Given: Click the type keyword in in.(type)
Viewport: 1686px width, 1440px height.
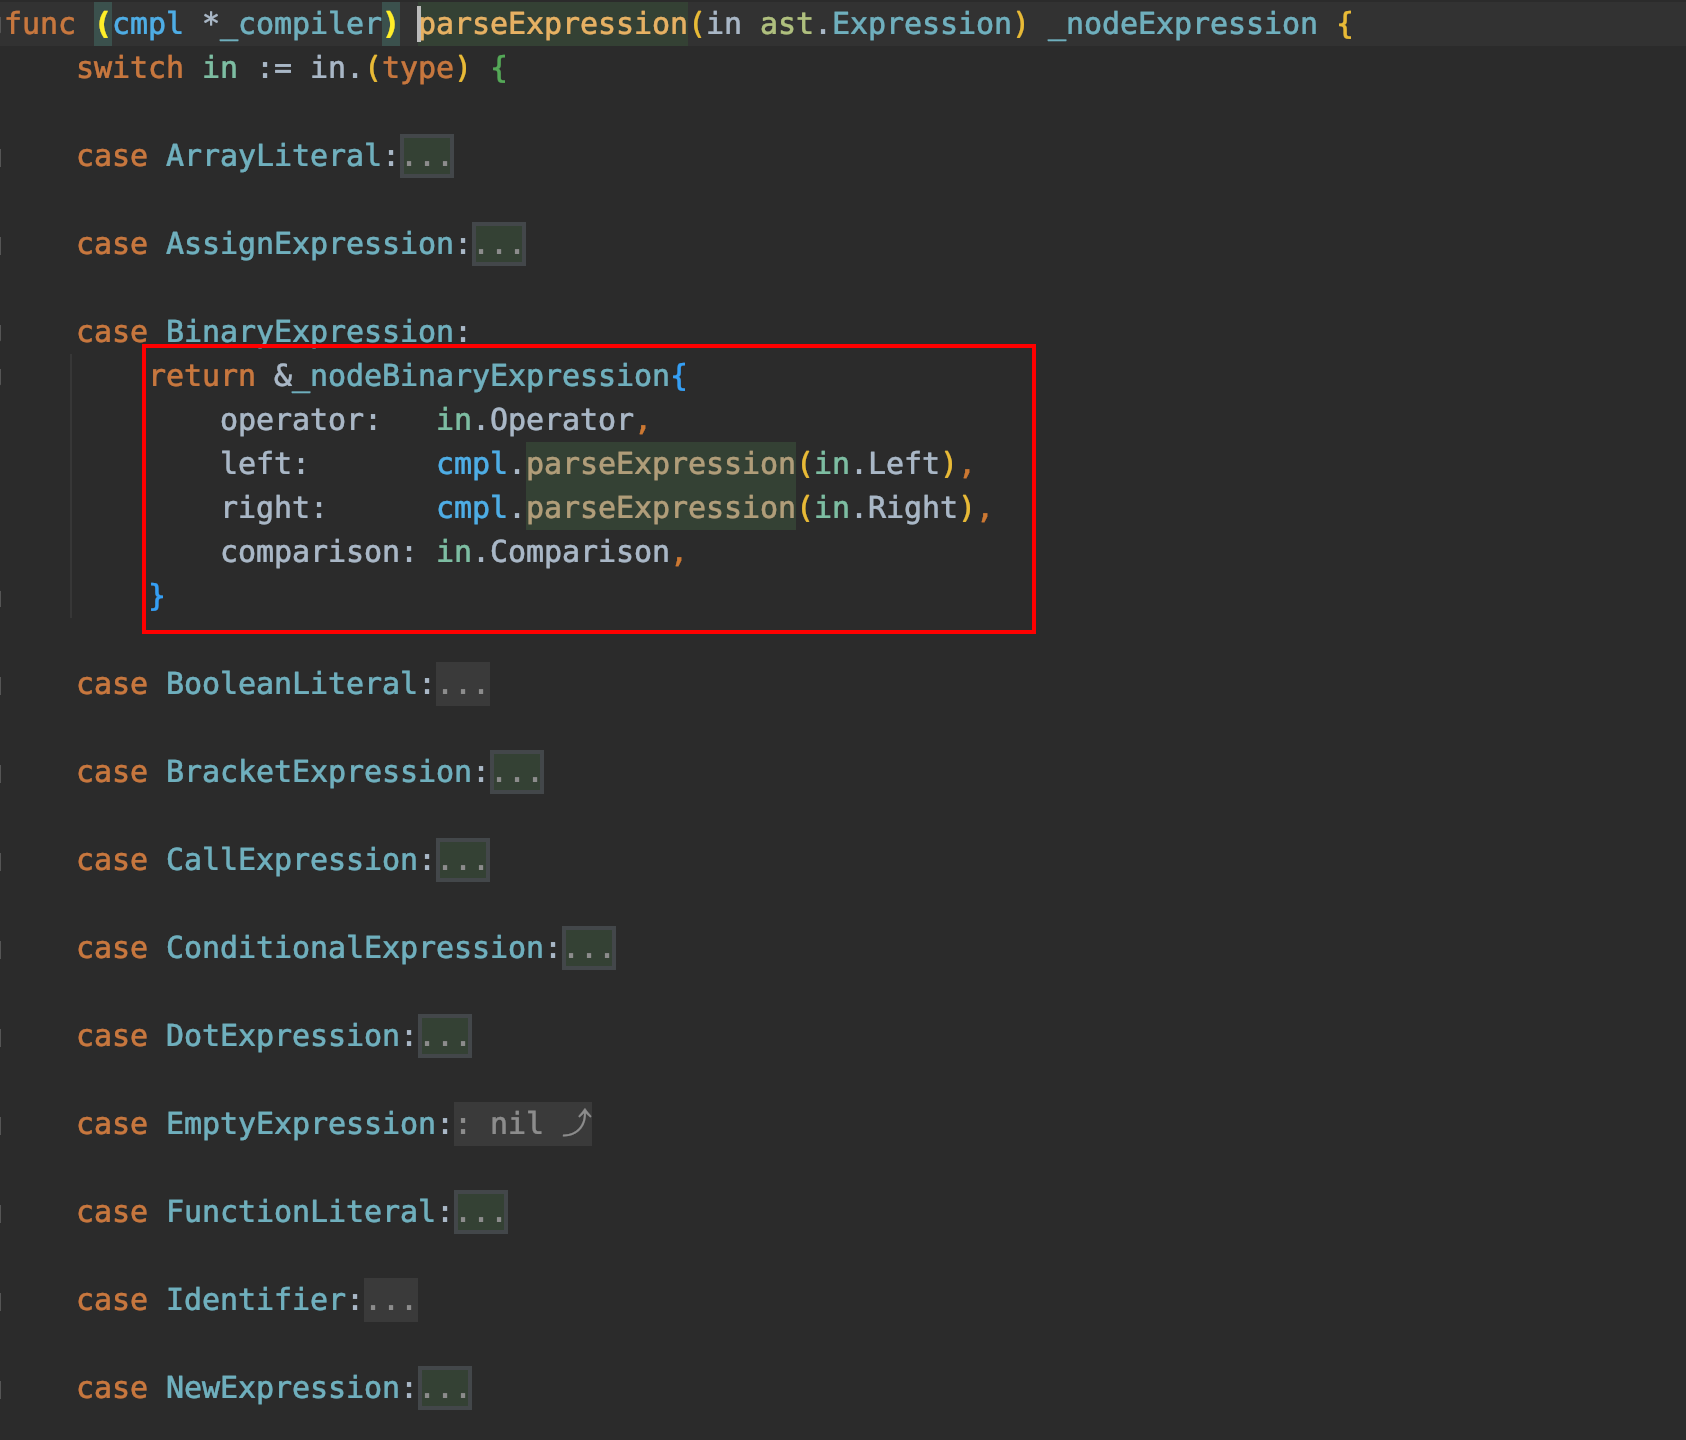Looking at the screenshot, I should [418, 68].
